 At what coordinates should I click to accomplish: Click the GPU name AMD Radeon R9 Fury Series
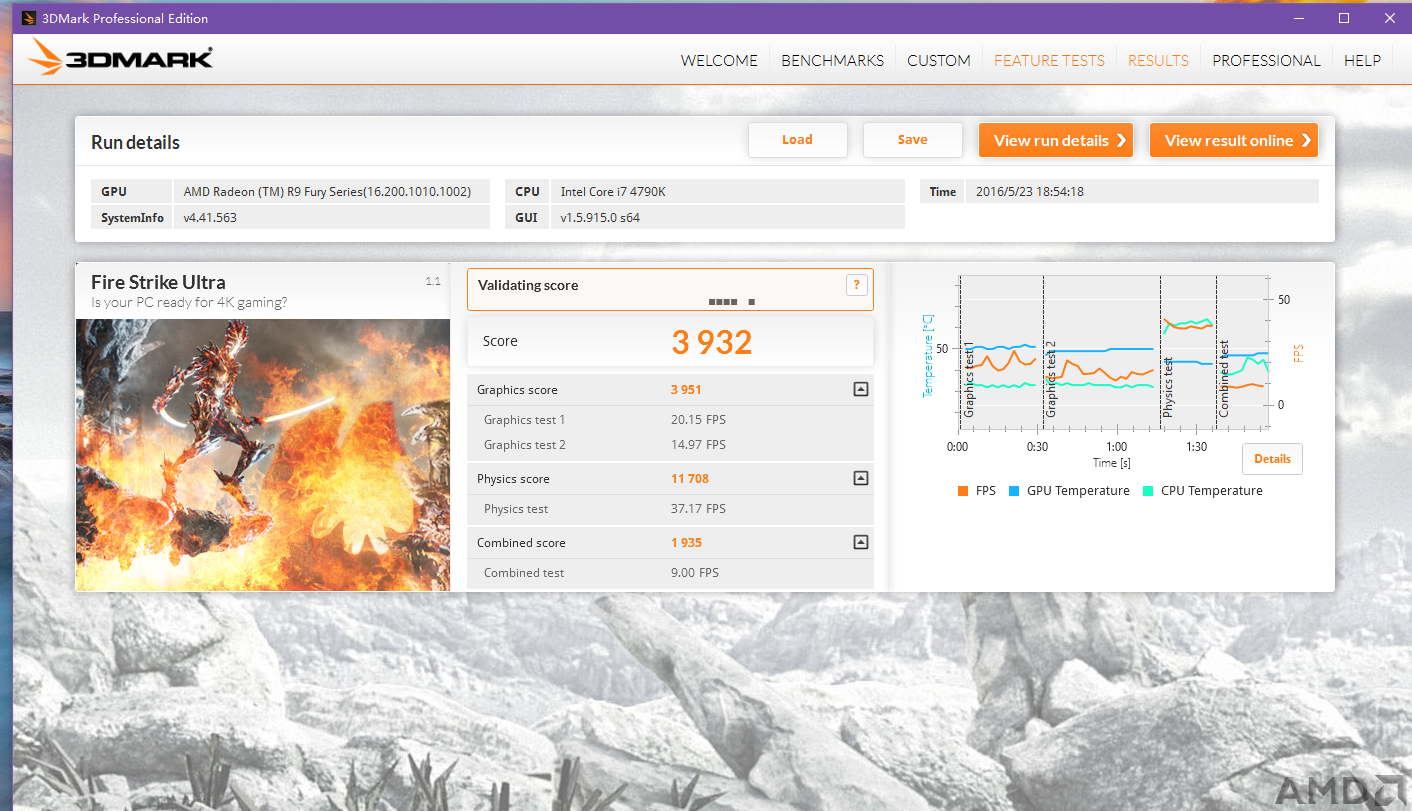tap(327, 192)
